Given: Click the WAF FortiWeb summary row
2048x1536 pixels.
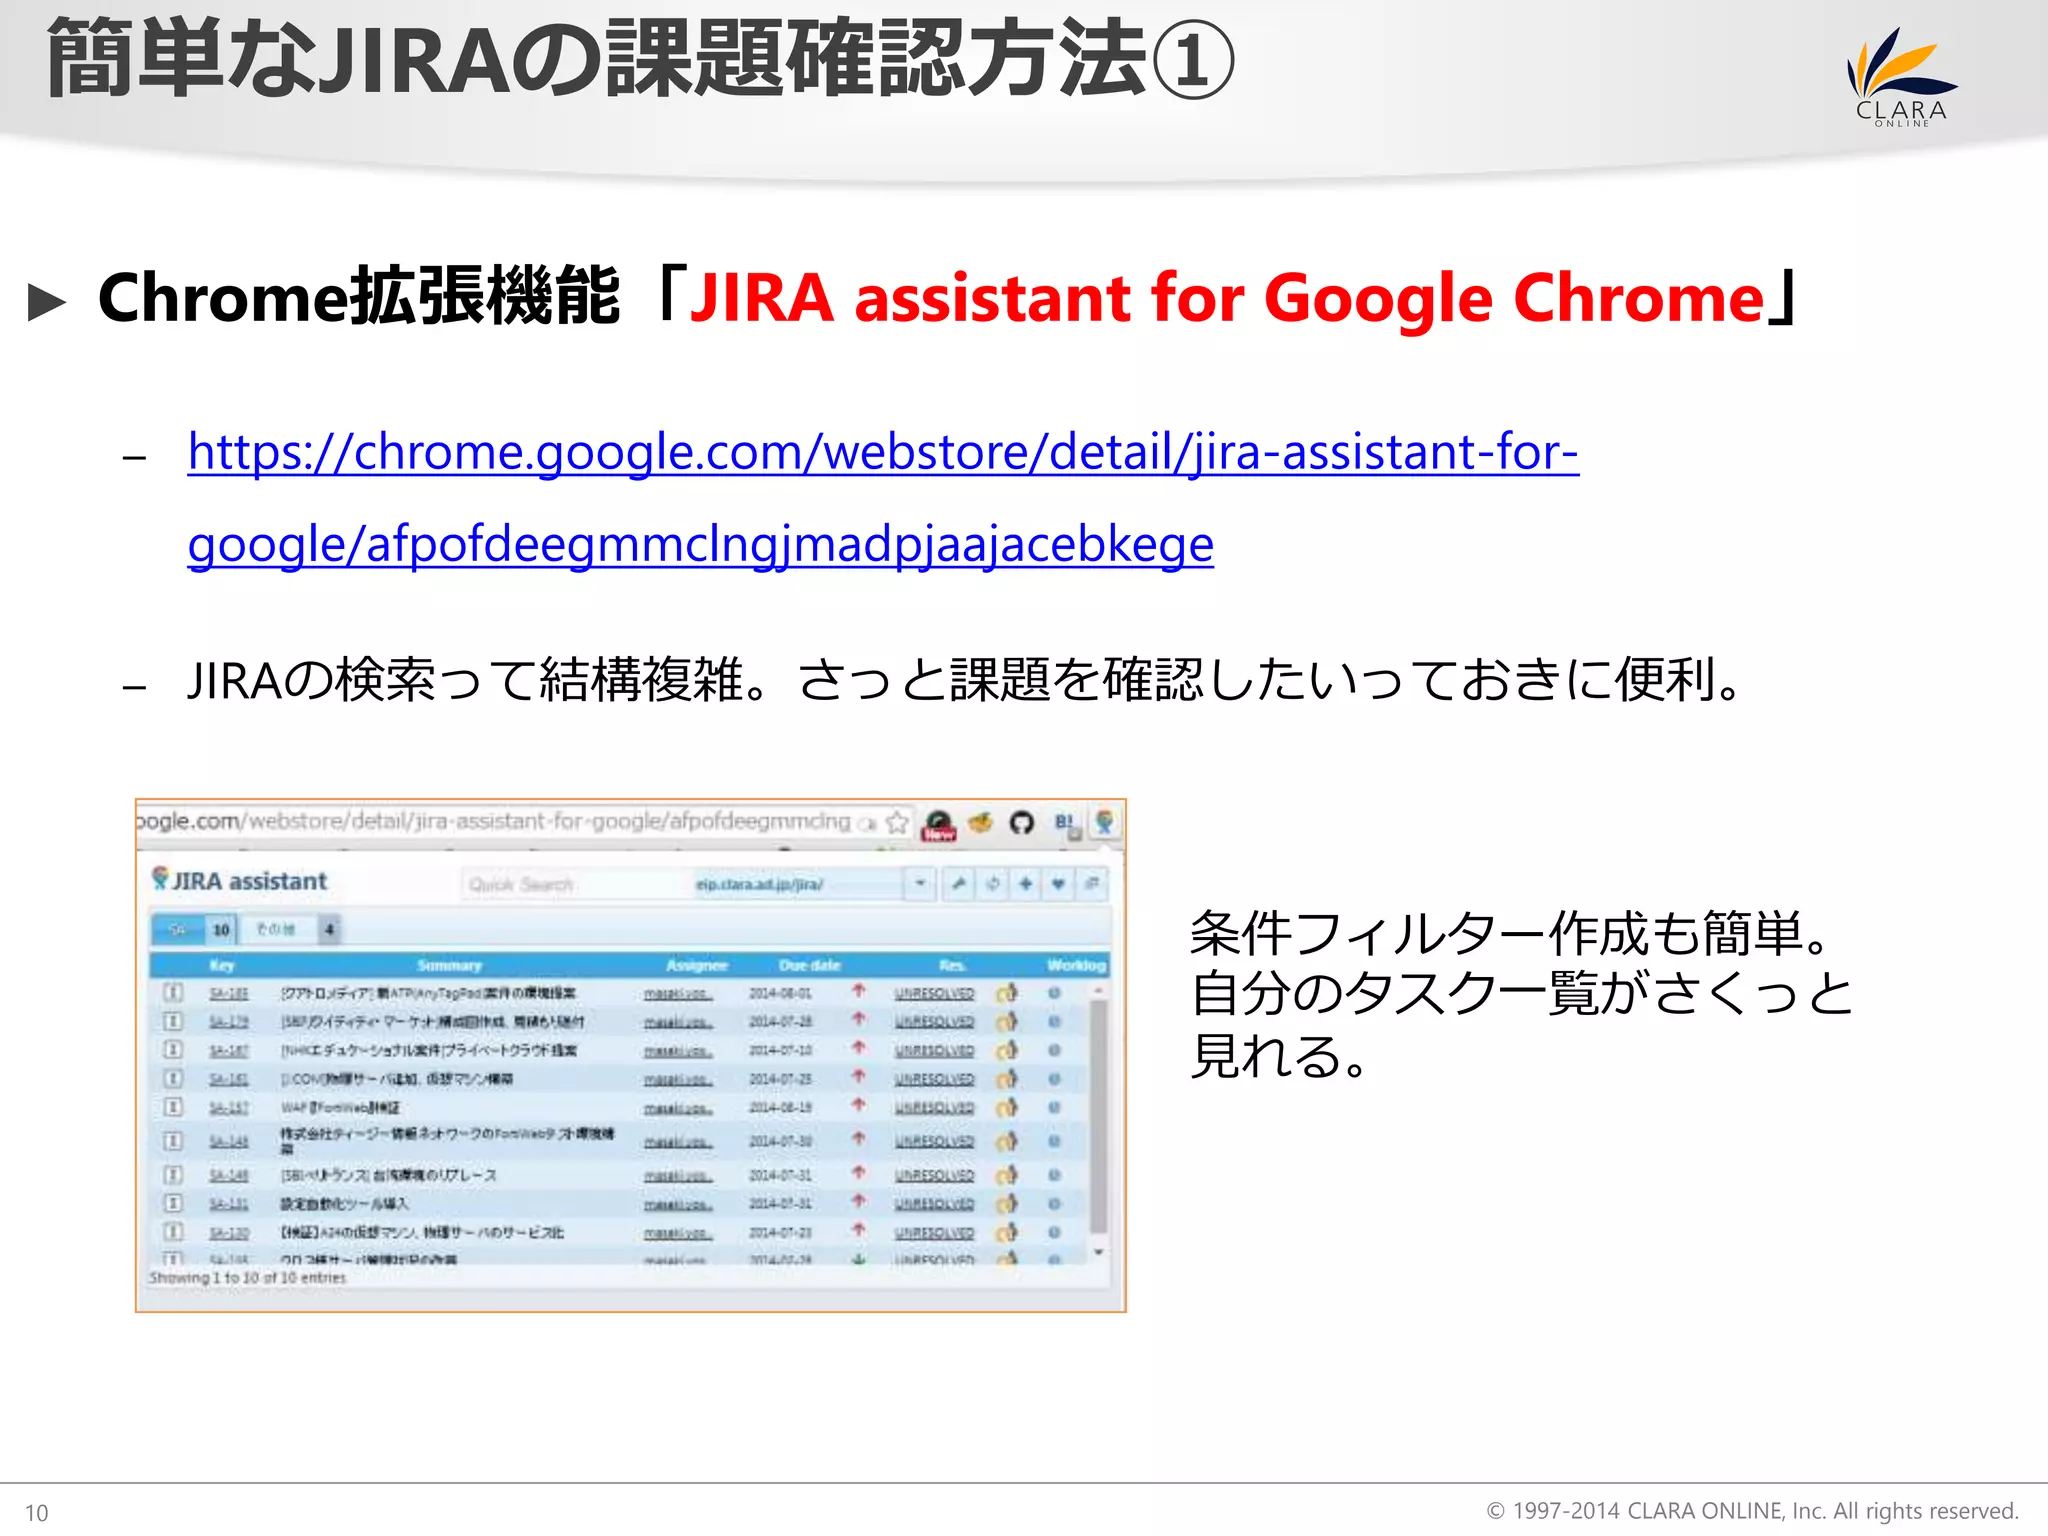Looking at the screenshot, I should 340,1108.
